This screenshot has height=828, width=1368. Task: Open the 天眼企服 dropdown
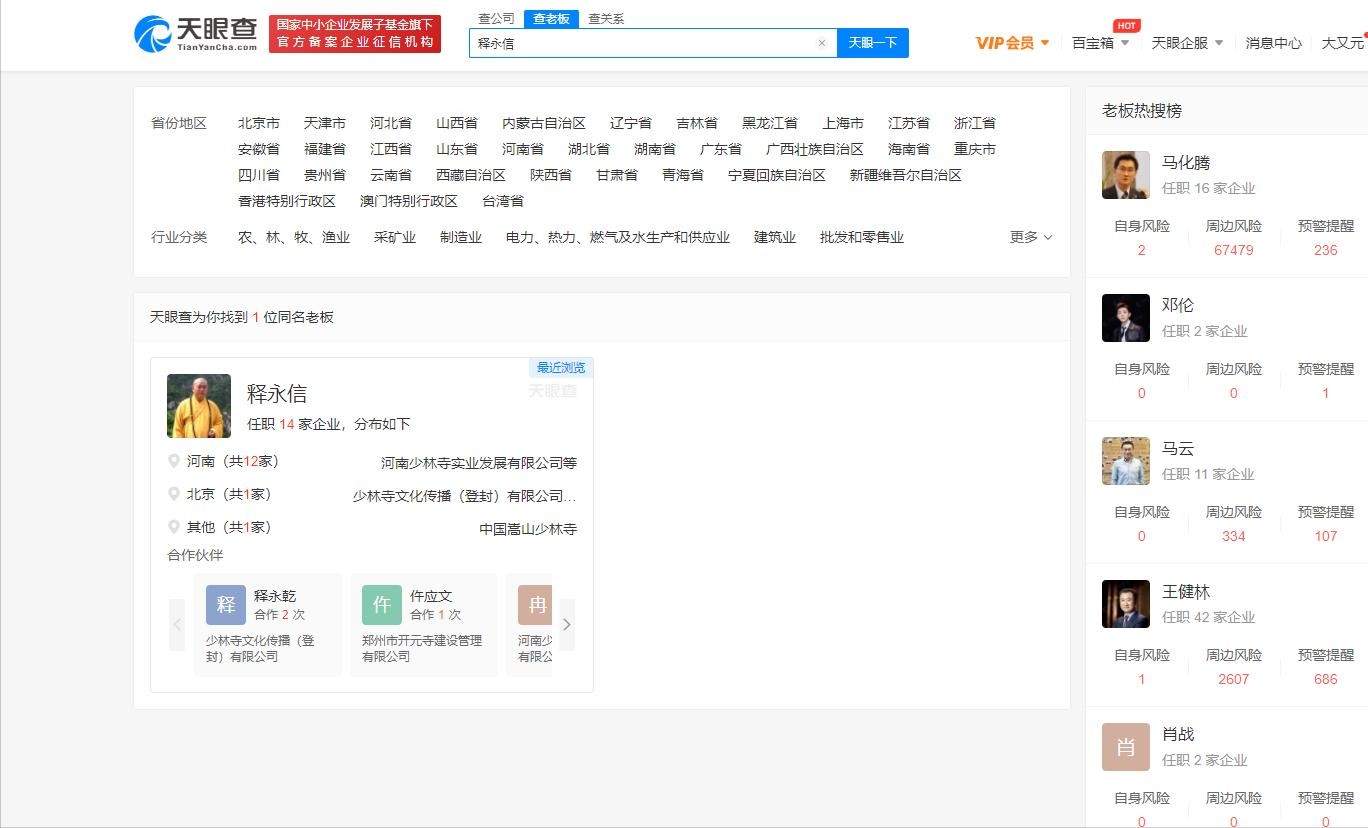(1187, 43)
